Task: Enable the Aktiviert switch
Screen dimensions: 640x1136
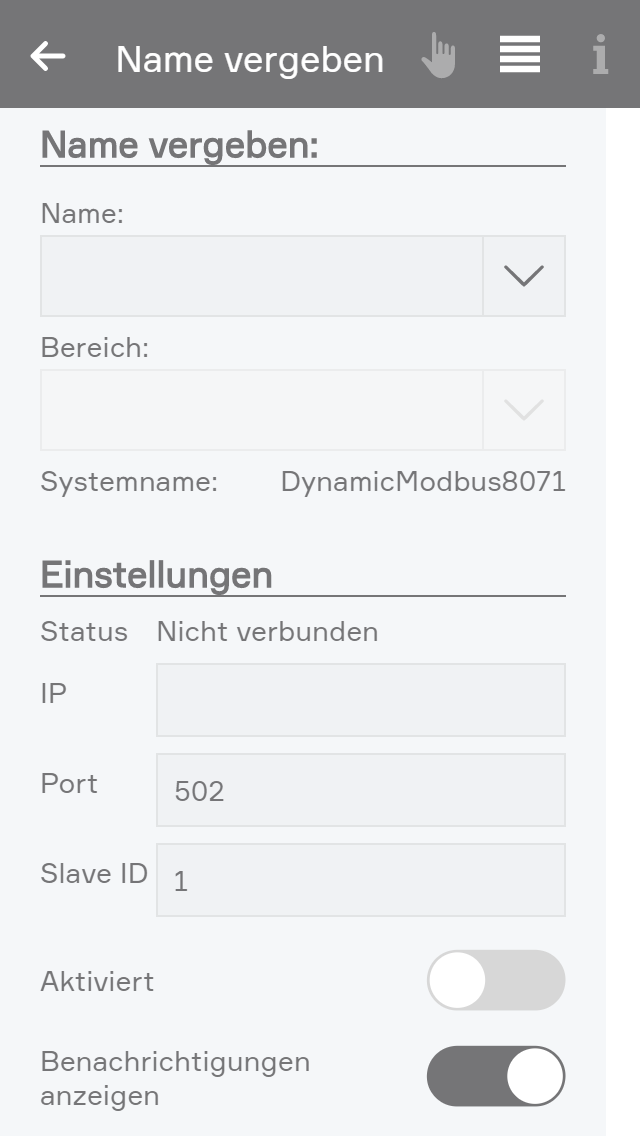Action: coord(496,980)
